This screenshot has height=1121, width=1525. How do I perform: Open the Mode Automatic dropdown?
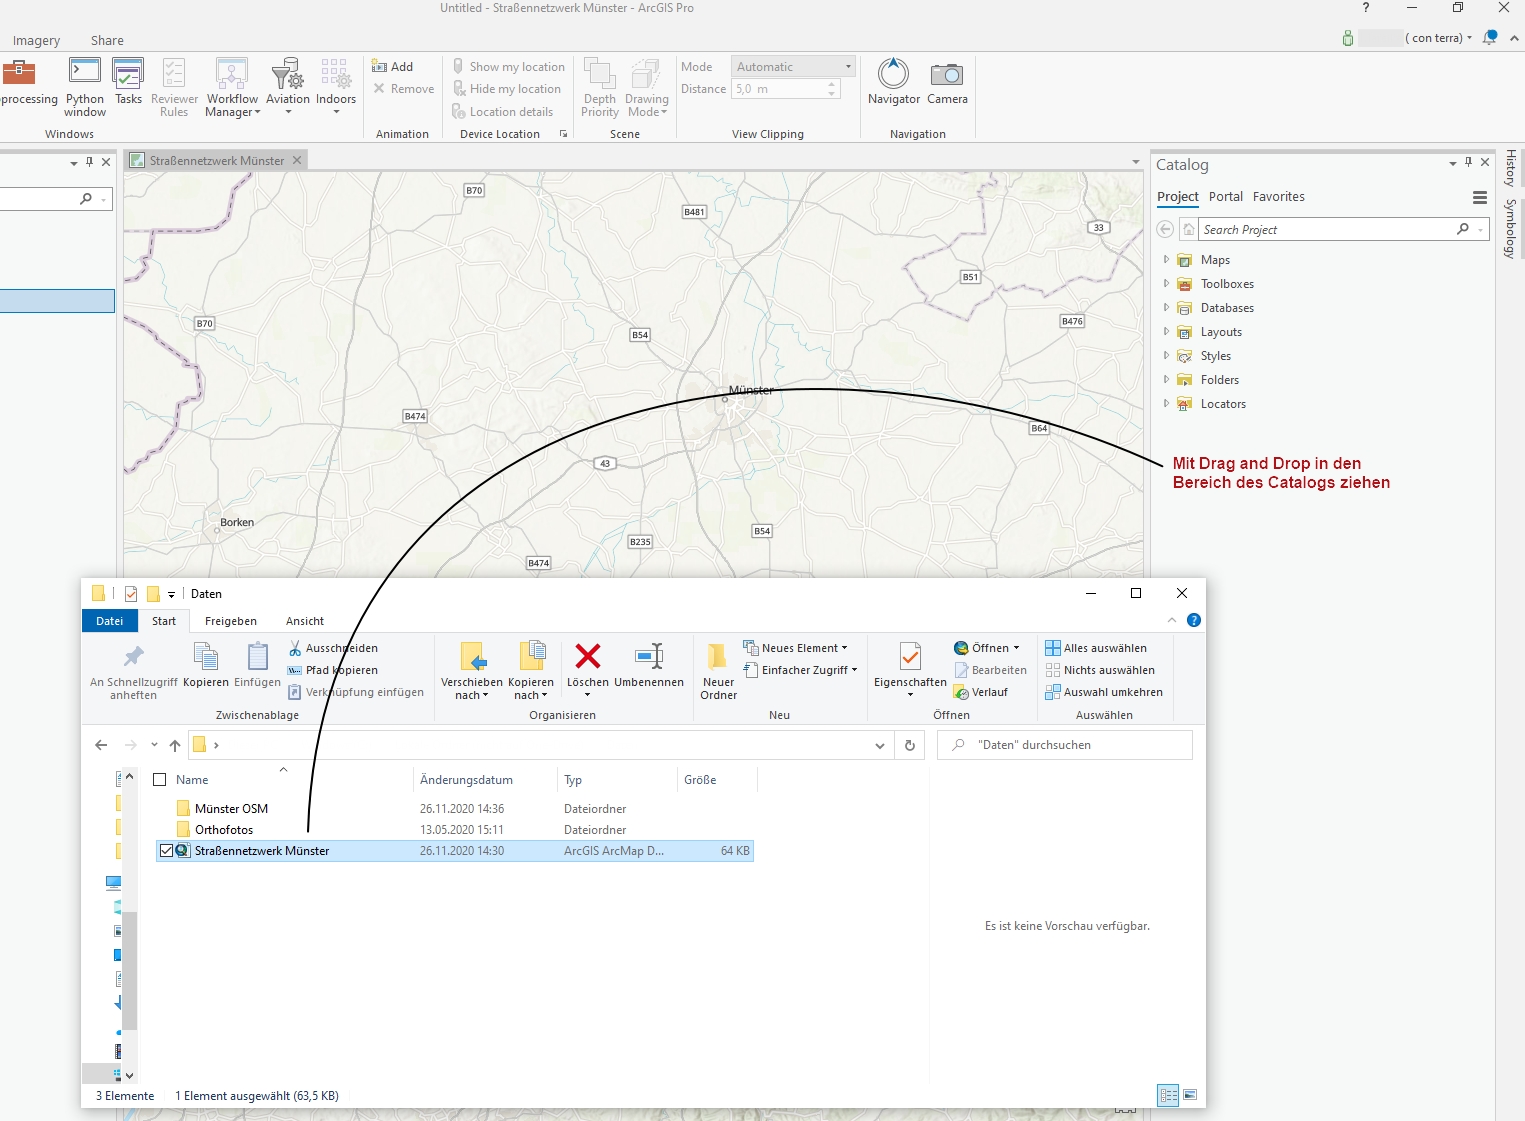(794, 67)
